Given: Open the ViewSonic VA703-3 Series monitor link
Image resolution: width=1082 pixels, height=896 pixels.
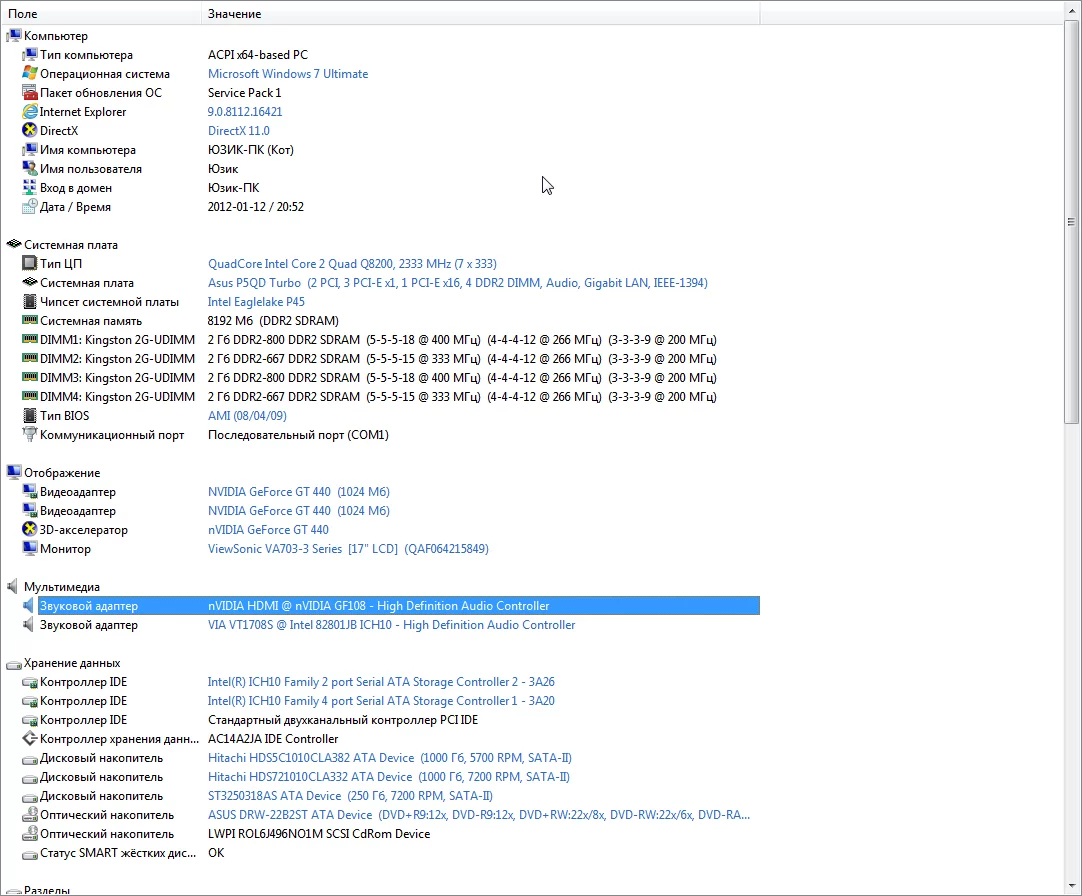Looking at the screenshot, I should click(348, 549).
